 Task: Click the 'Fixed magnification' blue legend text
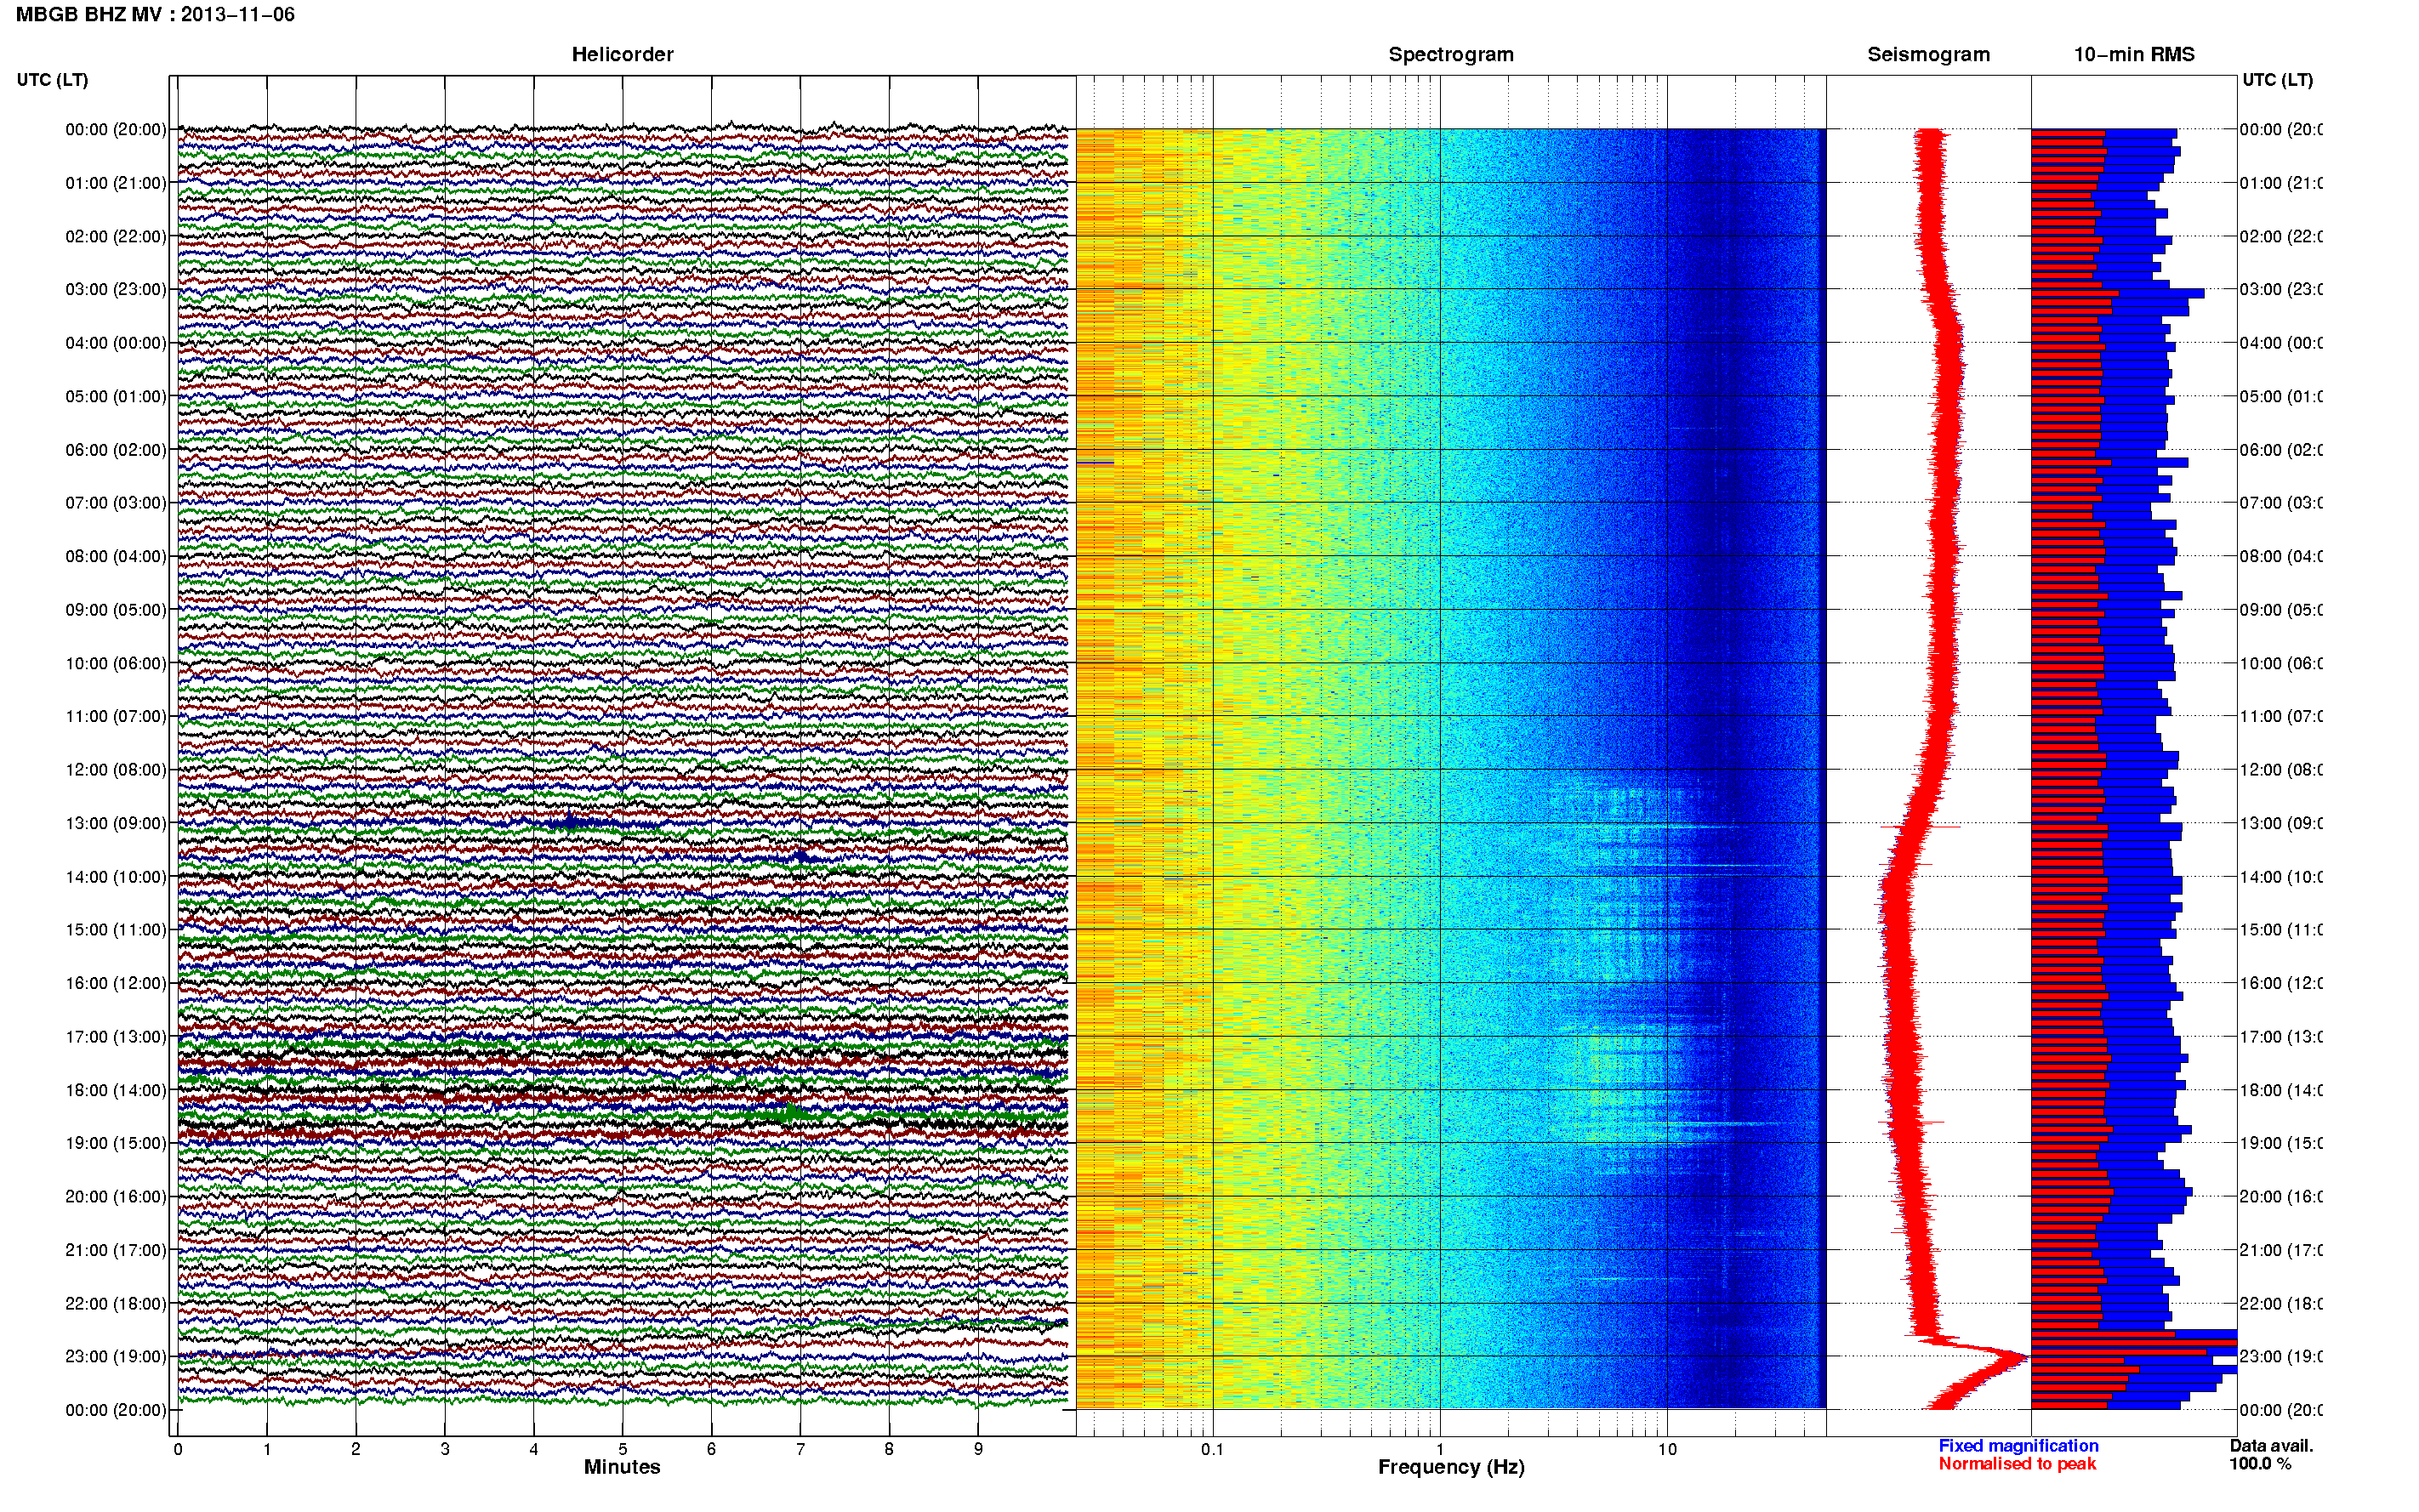[2018, 1445]
